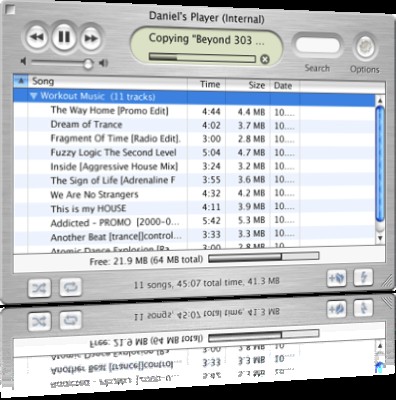The height and width of the screenshot is (400, 396).
Task: Click inside the Search field
Action: coord(317,45)
